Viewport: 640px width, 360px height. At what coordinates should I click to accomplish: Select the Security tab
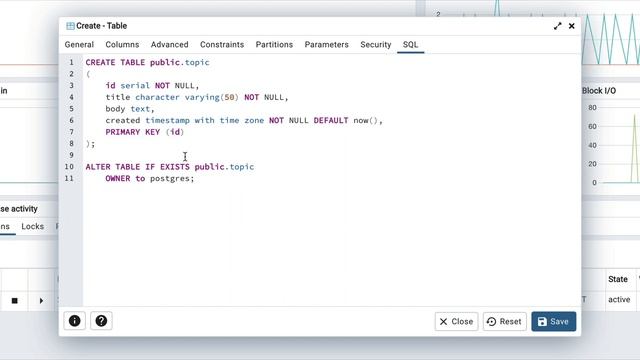click(x=376, y=44)
